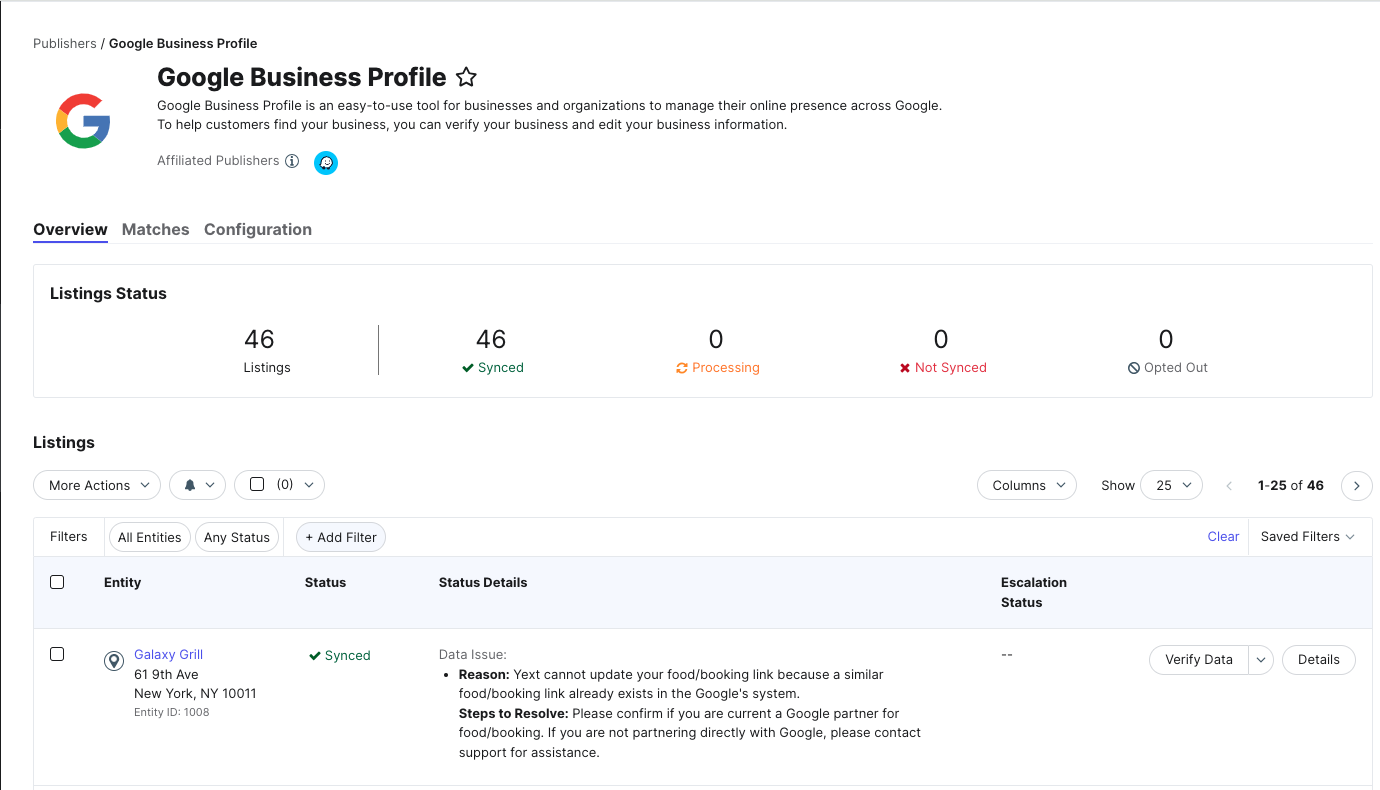Open the bell notifications dropdown

(x=198, y=485)
